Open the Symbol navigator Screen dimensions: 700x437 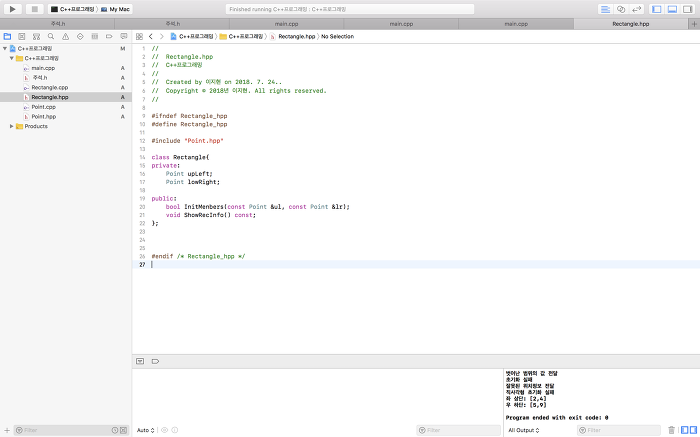pyautogui.click(x=36, y=37)
